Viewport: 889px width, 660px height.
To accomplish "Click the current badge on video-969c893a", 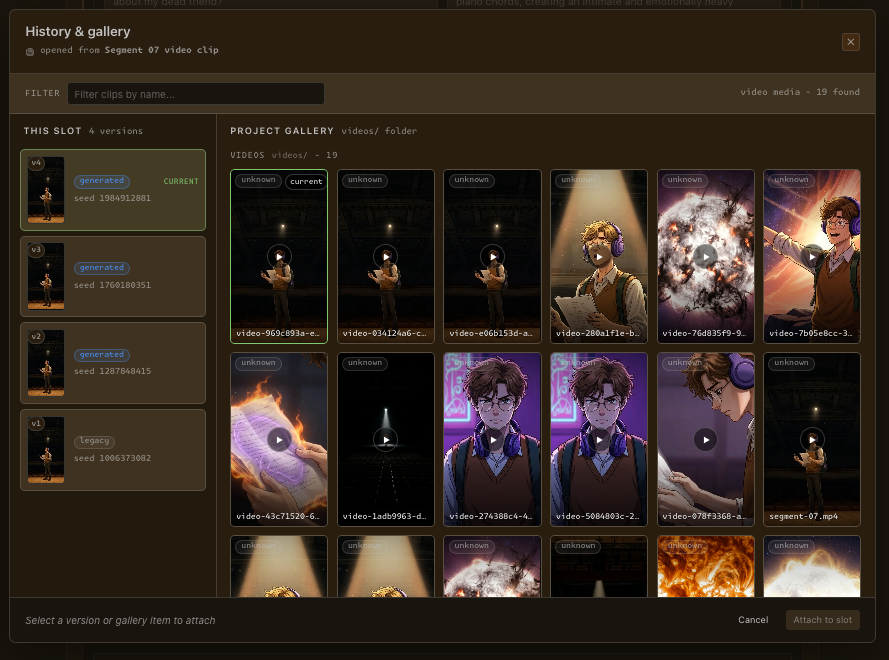I will pyautogui.click(x=306, y=181).
